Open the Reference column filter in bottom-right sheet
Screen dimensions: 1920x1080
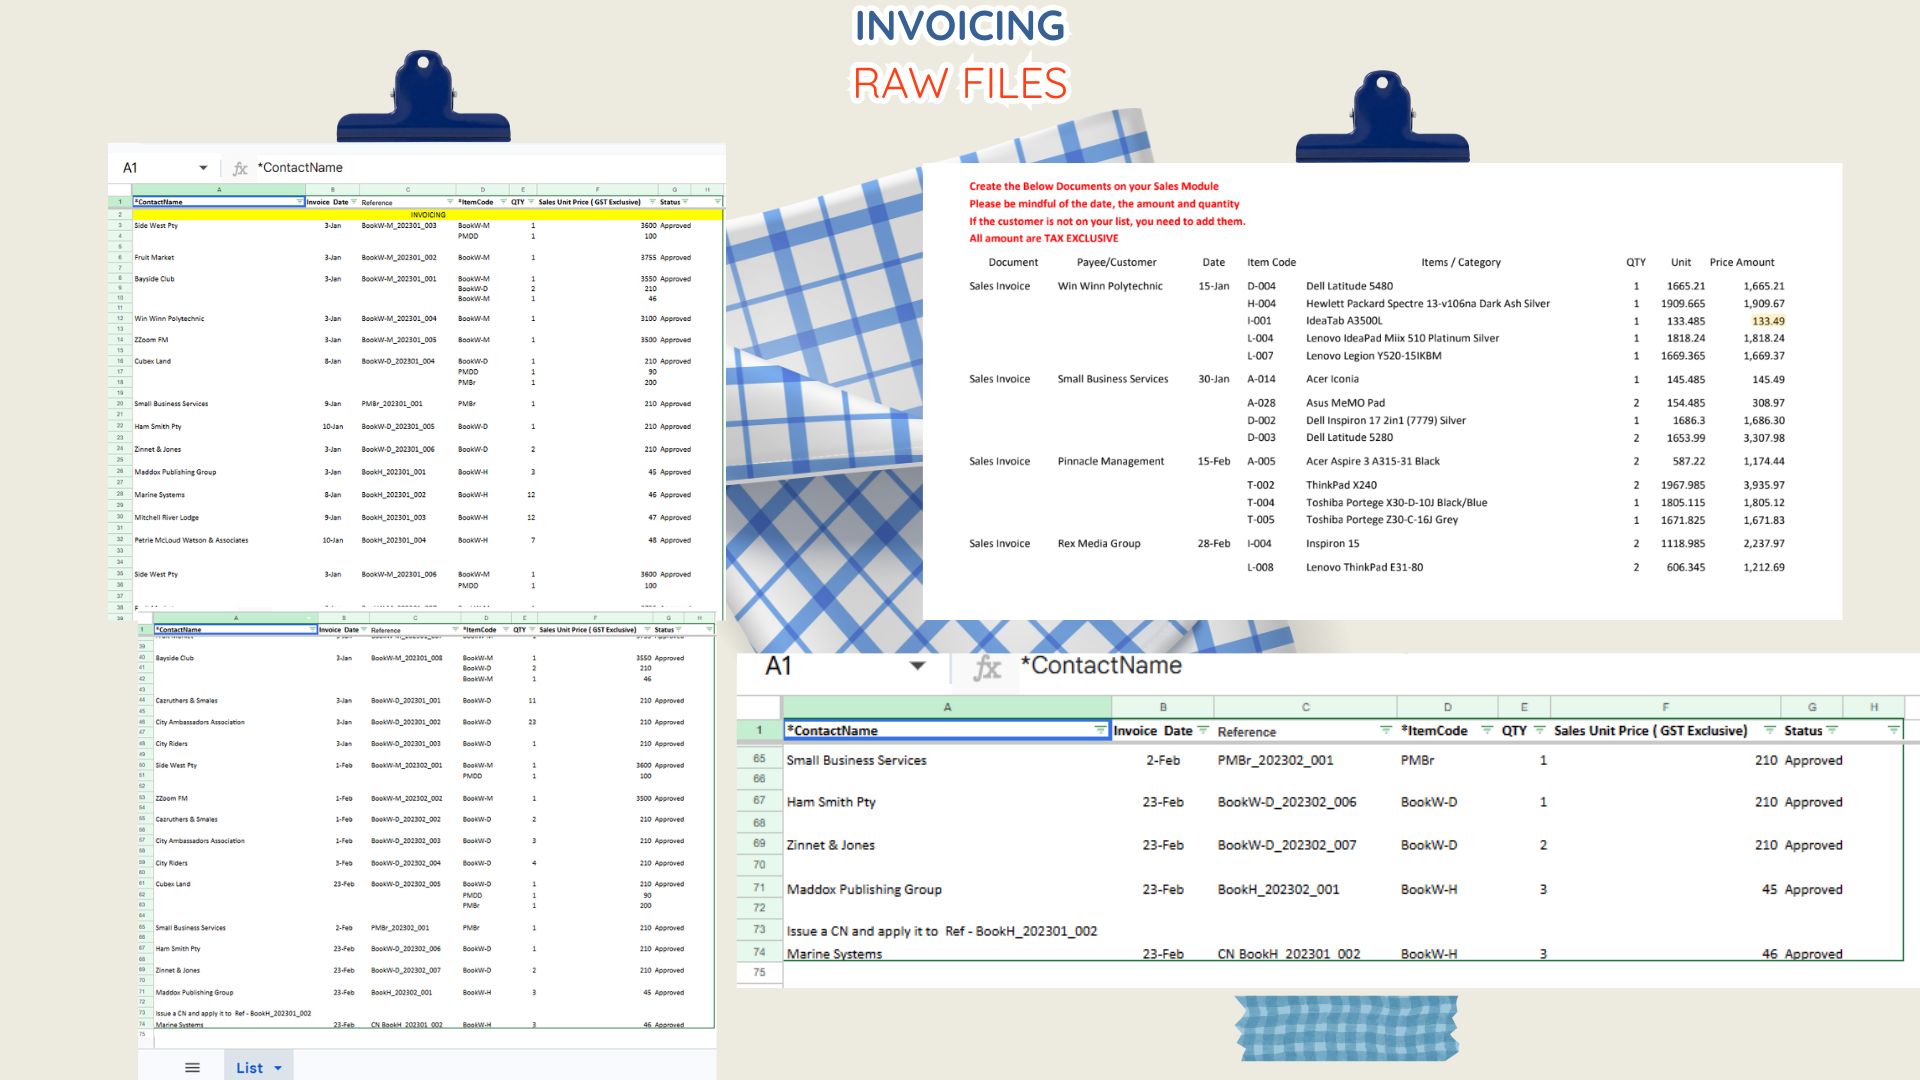(1386, 730)
